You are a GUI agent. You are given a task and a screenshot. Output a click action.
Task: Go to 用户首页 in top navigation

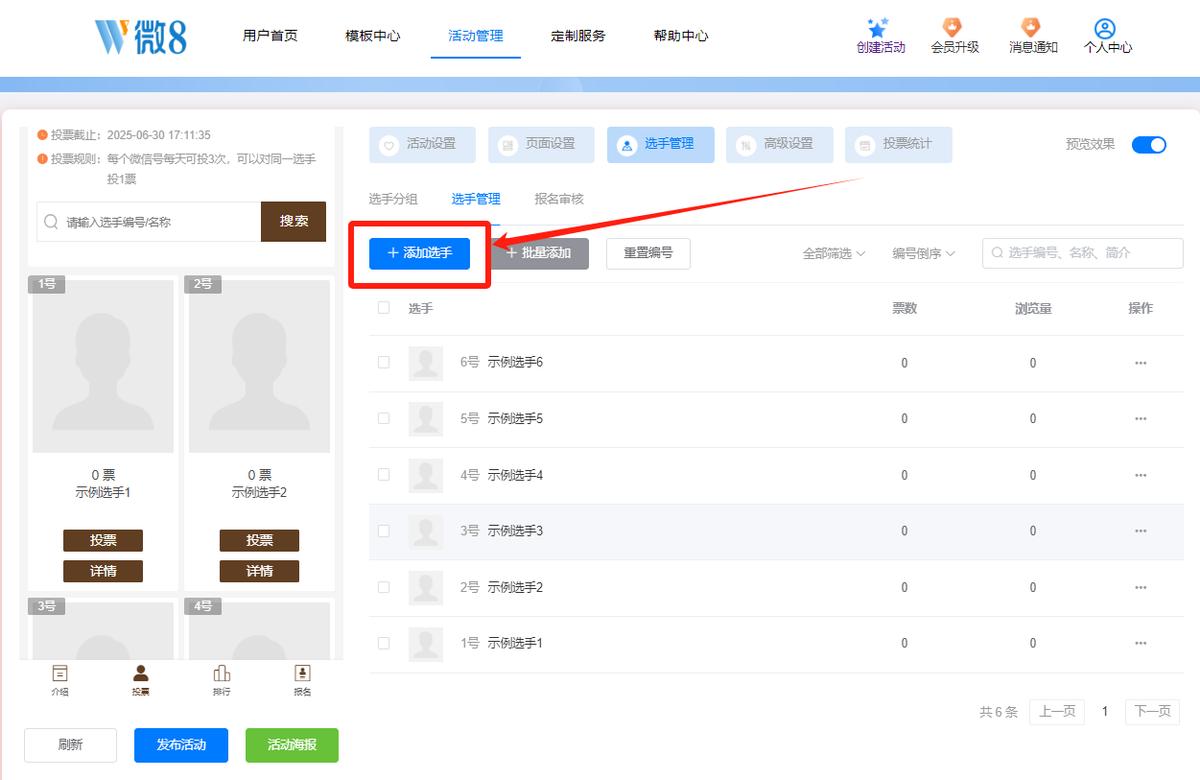tap(270, 36)
